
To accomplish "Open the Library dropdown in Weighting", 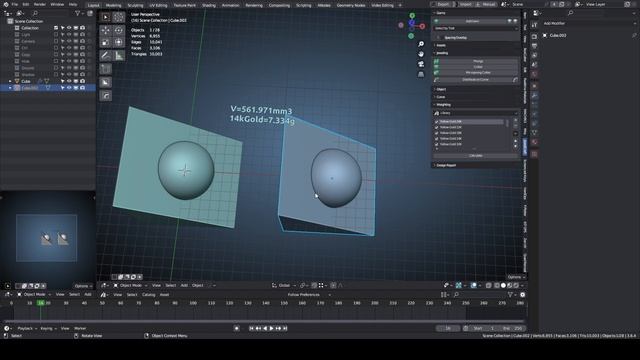I will pos(476,113).
